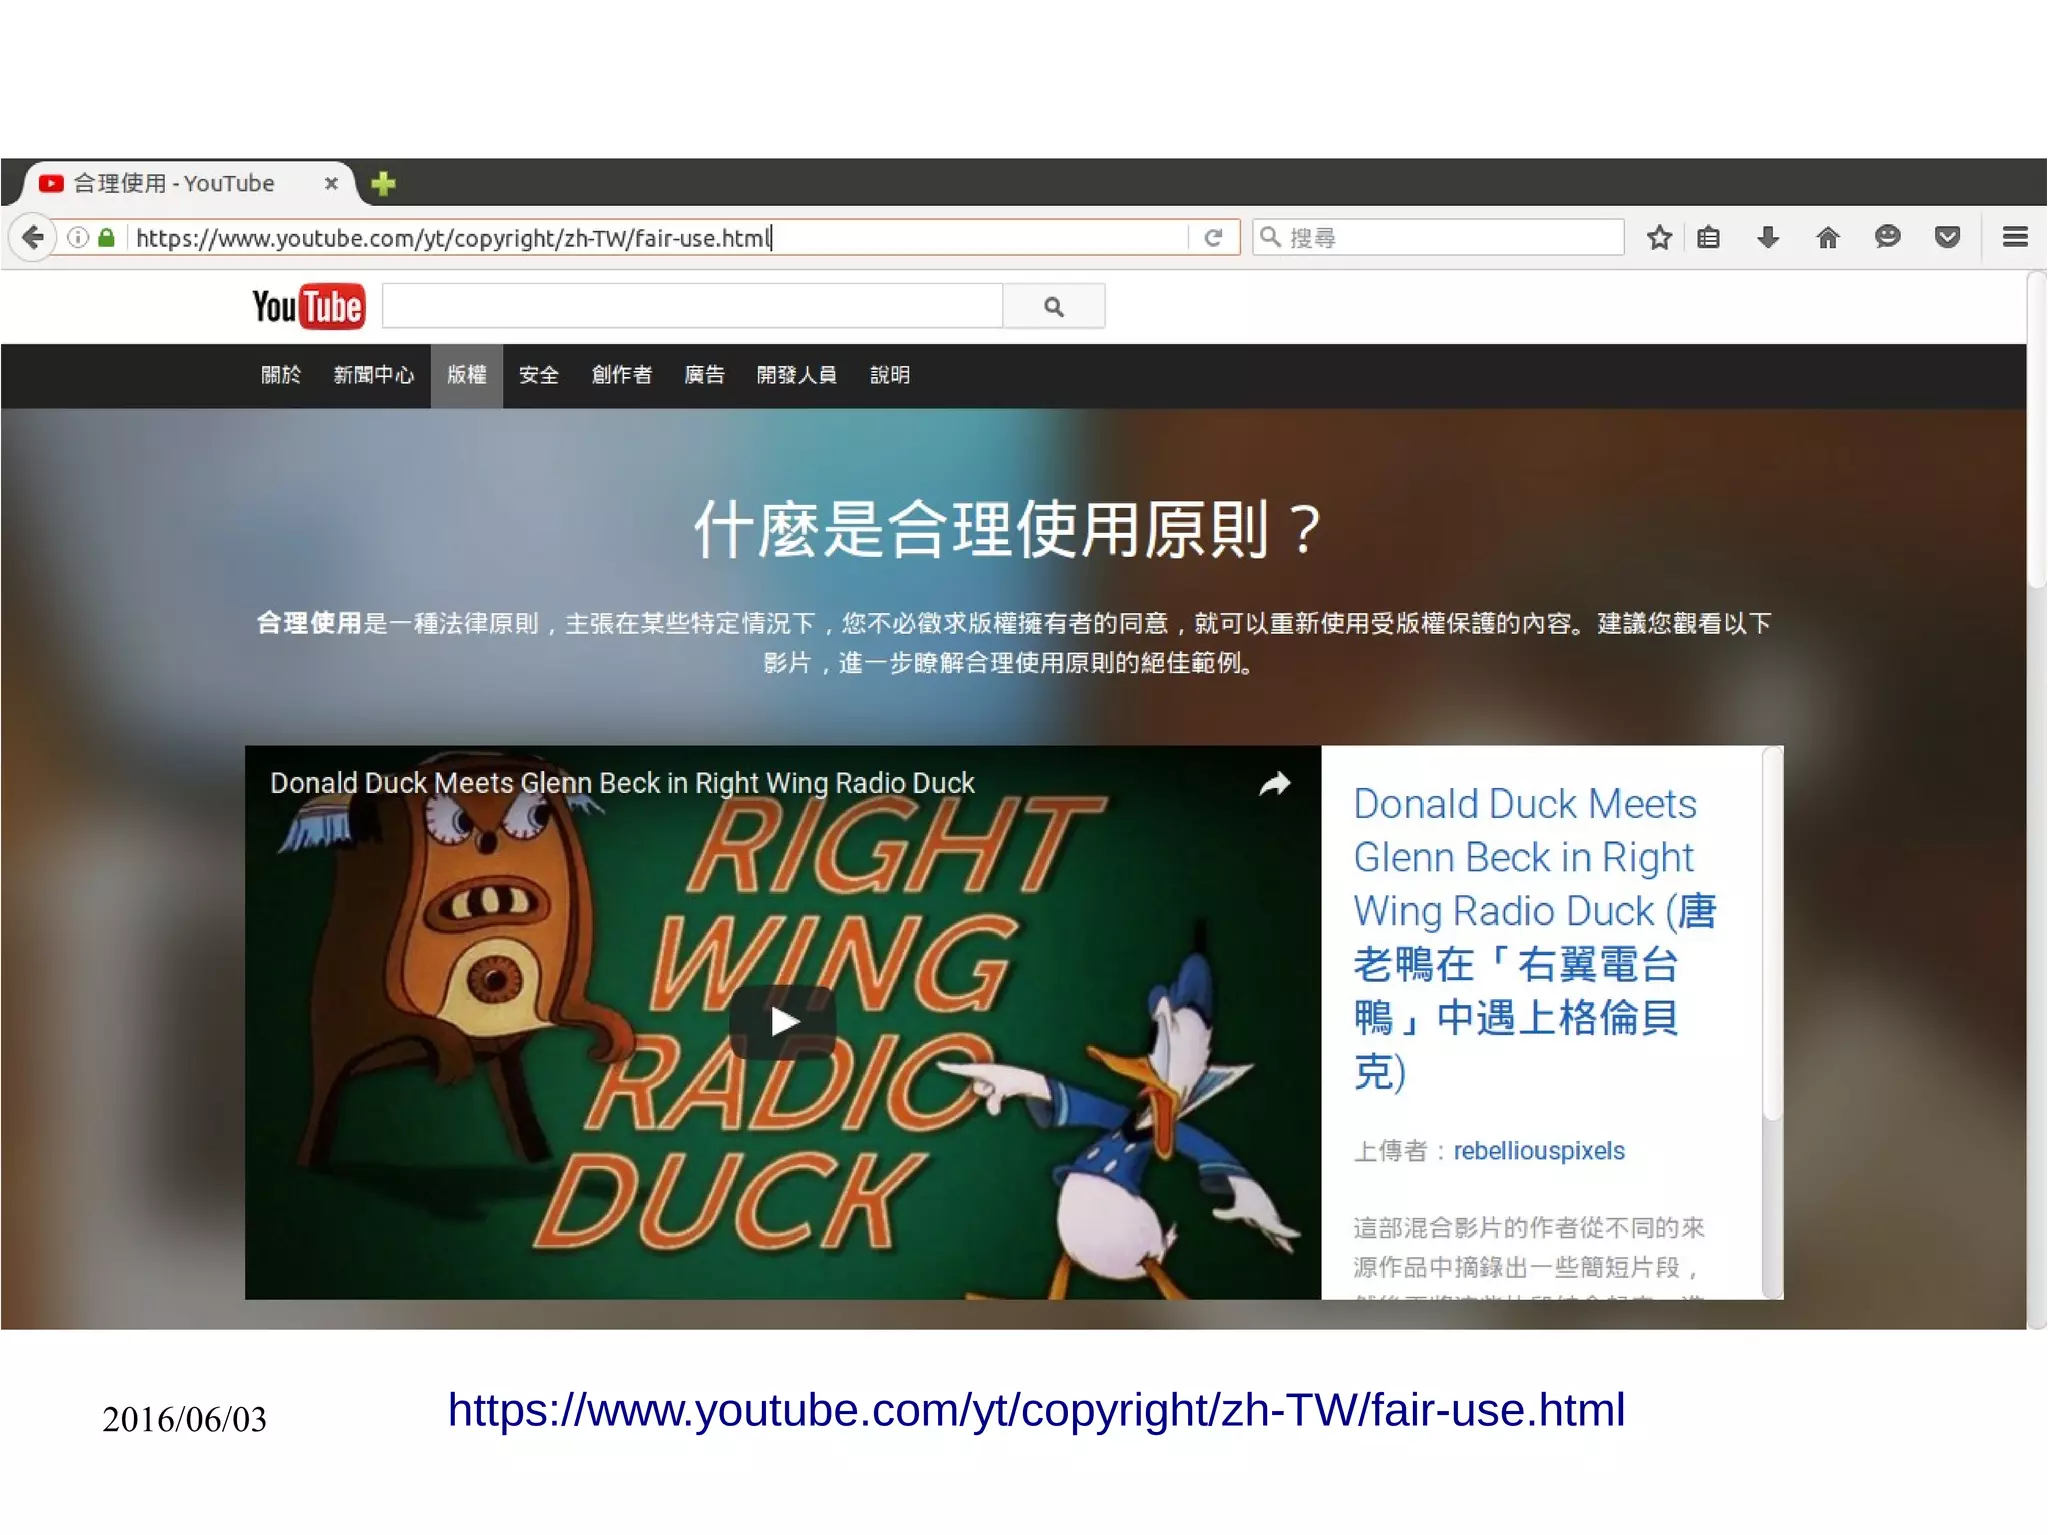The height and width of the screenshot is (1535, 2048).
Task: Select the 版權 navigation tab
Action: click(466, 375)
